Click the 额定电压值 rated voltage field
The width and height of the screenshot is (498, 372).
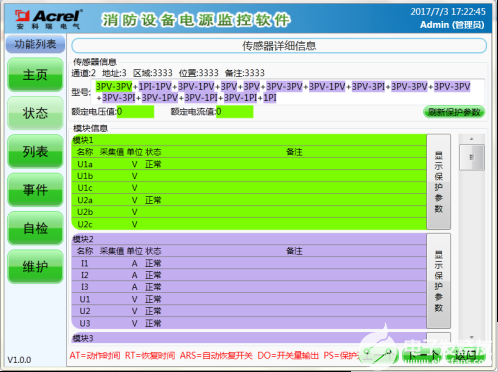pyautogui.click(x=135, y=112)
